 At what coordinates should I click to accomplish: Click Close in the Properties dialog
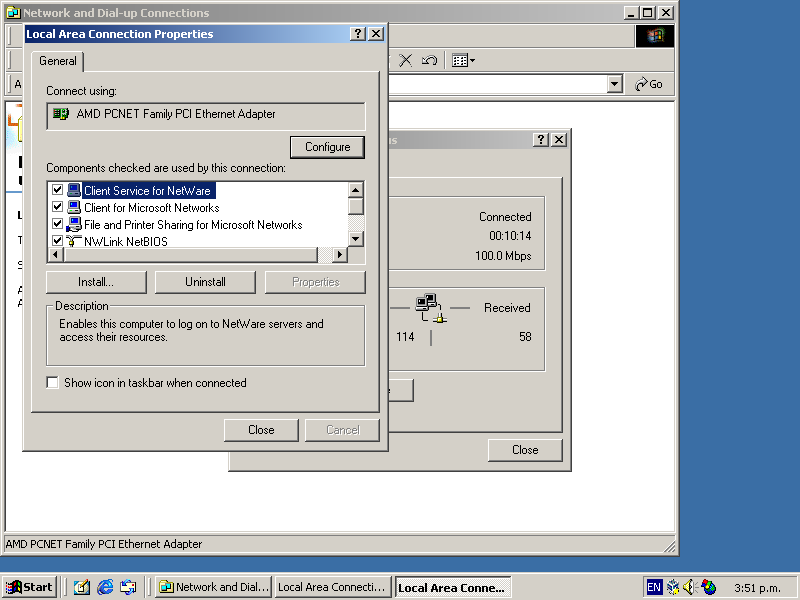coord(261,430)
